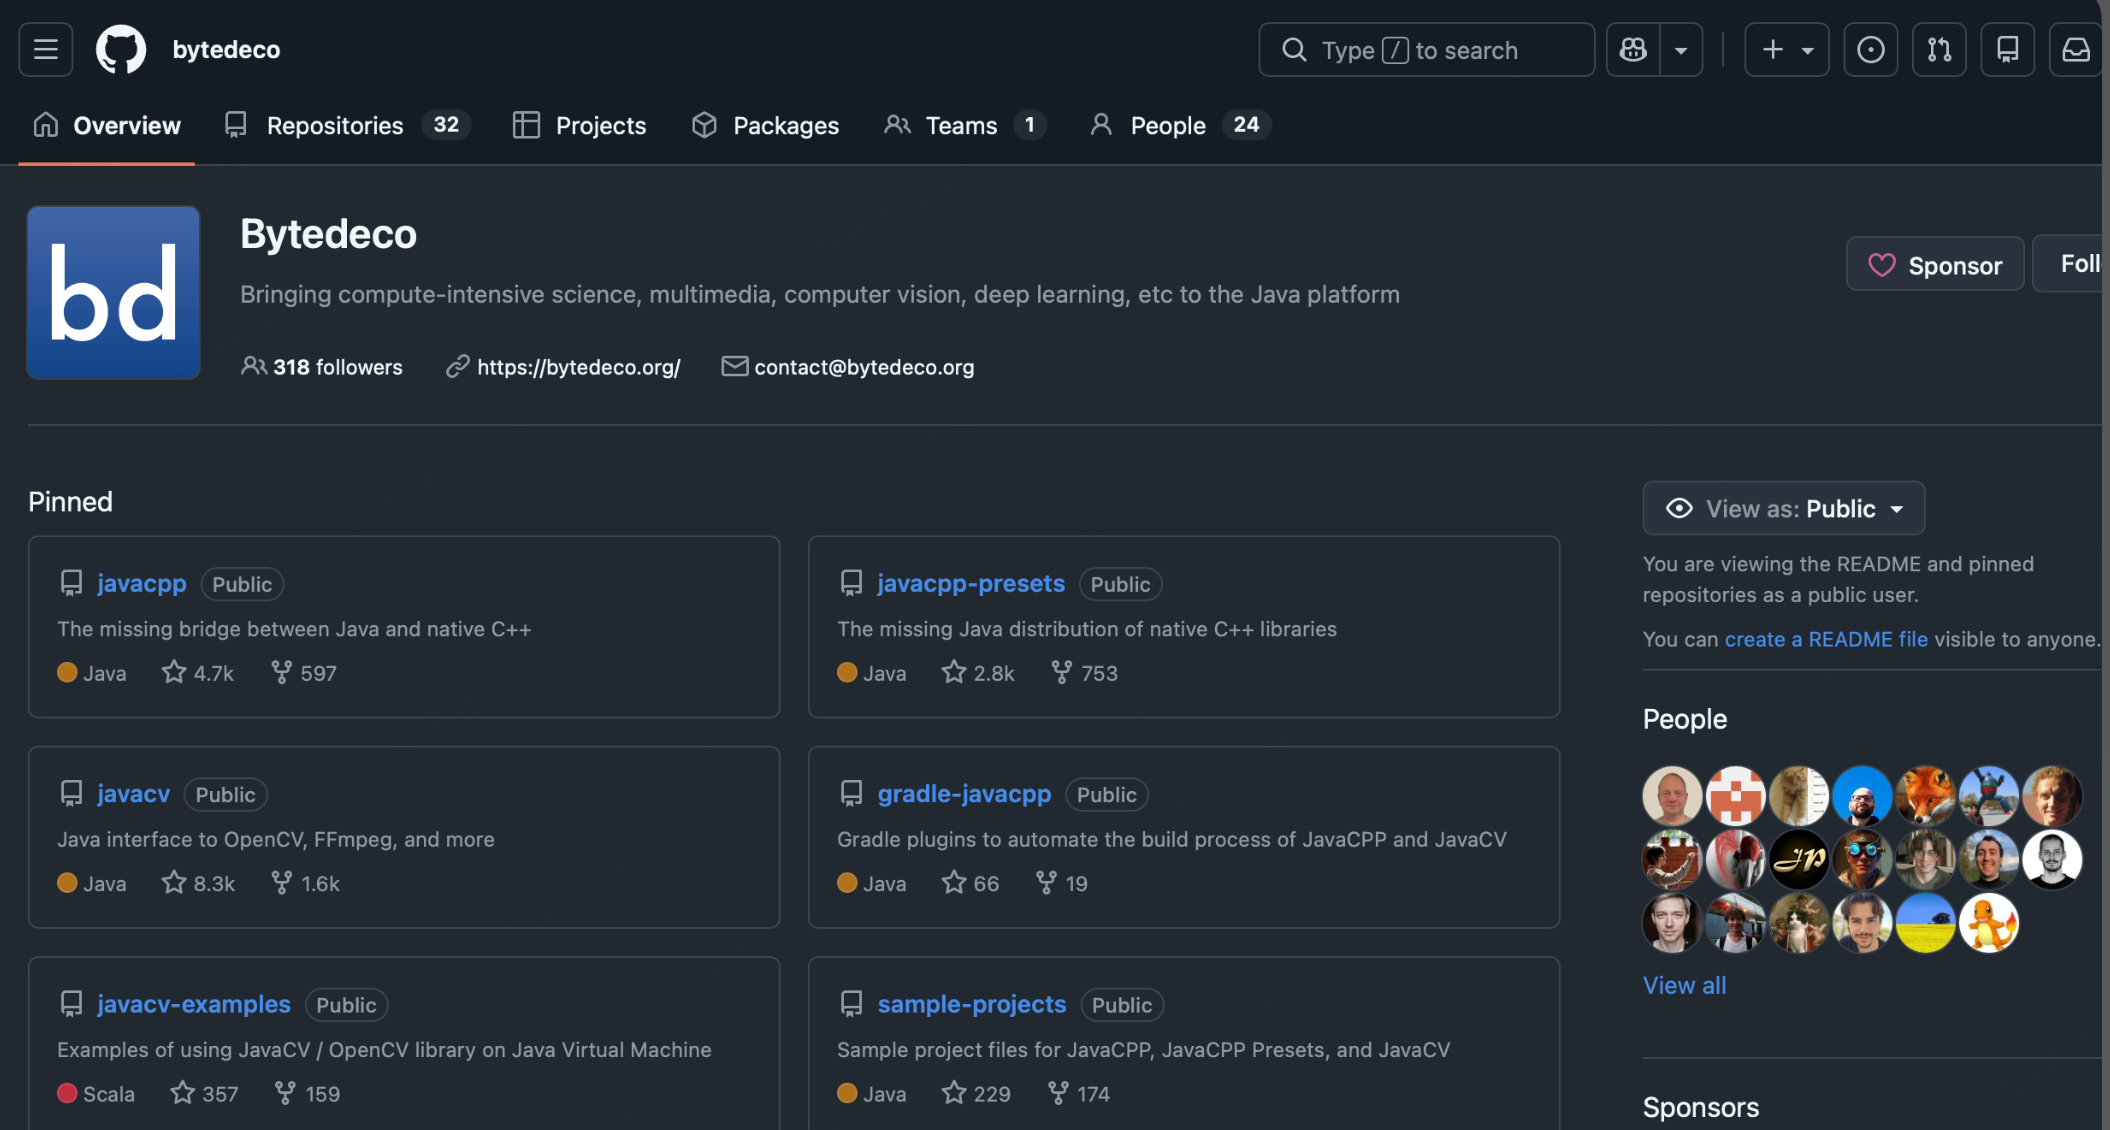Open the Teams tab
This screenshot has width=2110, height=1130.
(x=964, y=125)
